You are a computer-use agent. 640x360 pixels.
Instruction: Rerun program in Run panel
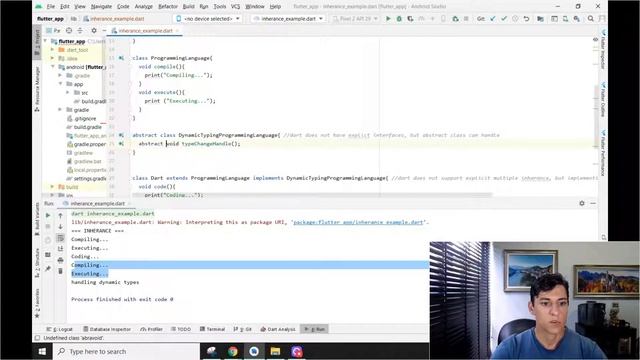pos(48,215)
